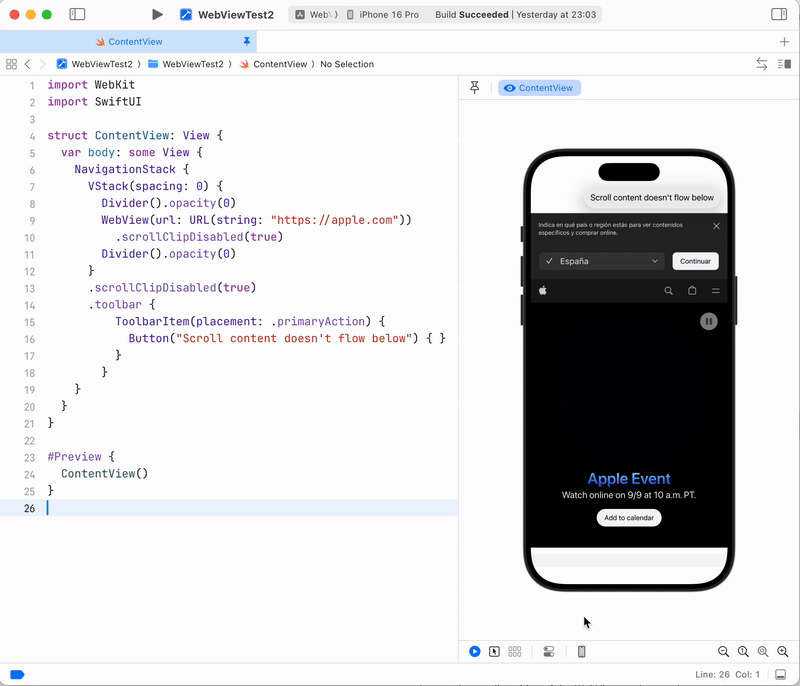The height and width of the screenshot is (686, 800).
Task: Choose the iPhone 16 Pro destination
Action: pyautogui.click(x=383, y=15)
